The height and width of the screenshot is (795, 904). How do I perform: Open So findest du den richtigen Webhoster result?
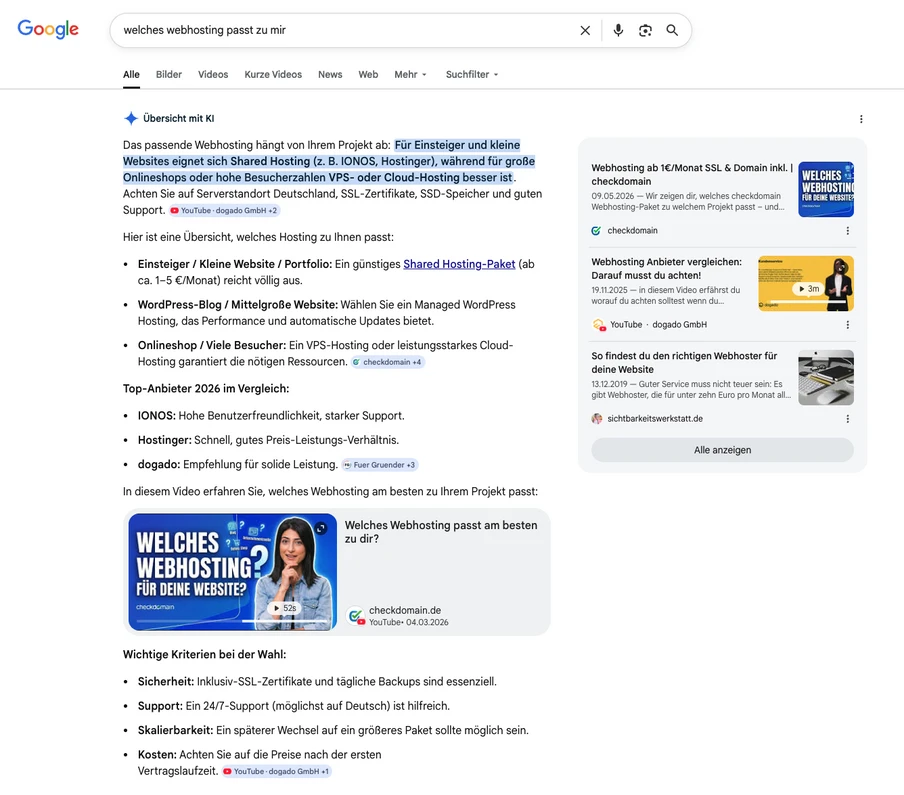684,362
